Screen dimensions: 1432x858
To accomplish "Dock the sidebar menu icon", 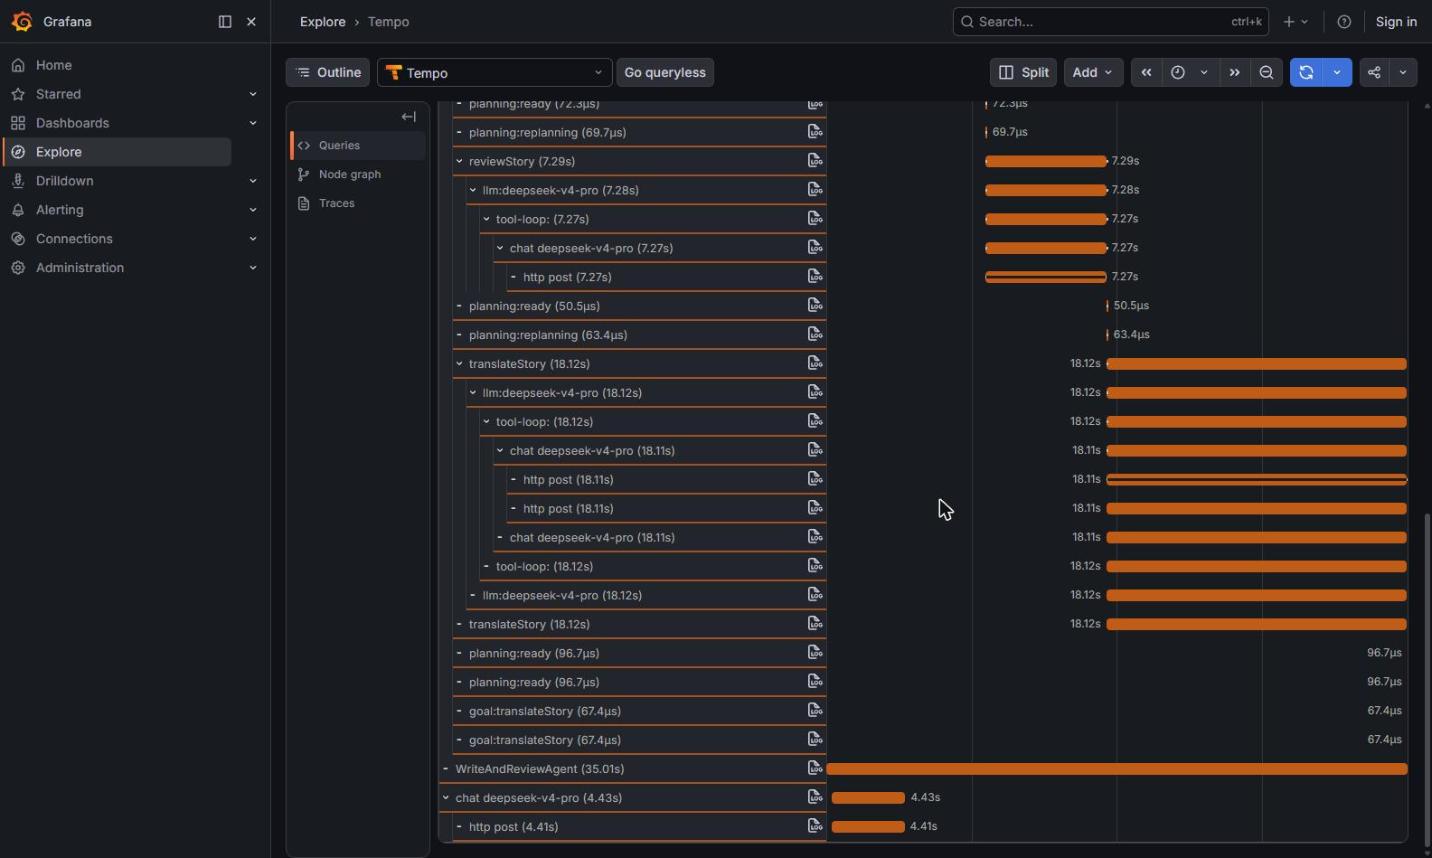I will click(225, 21).
